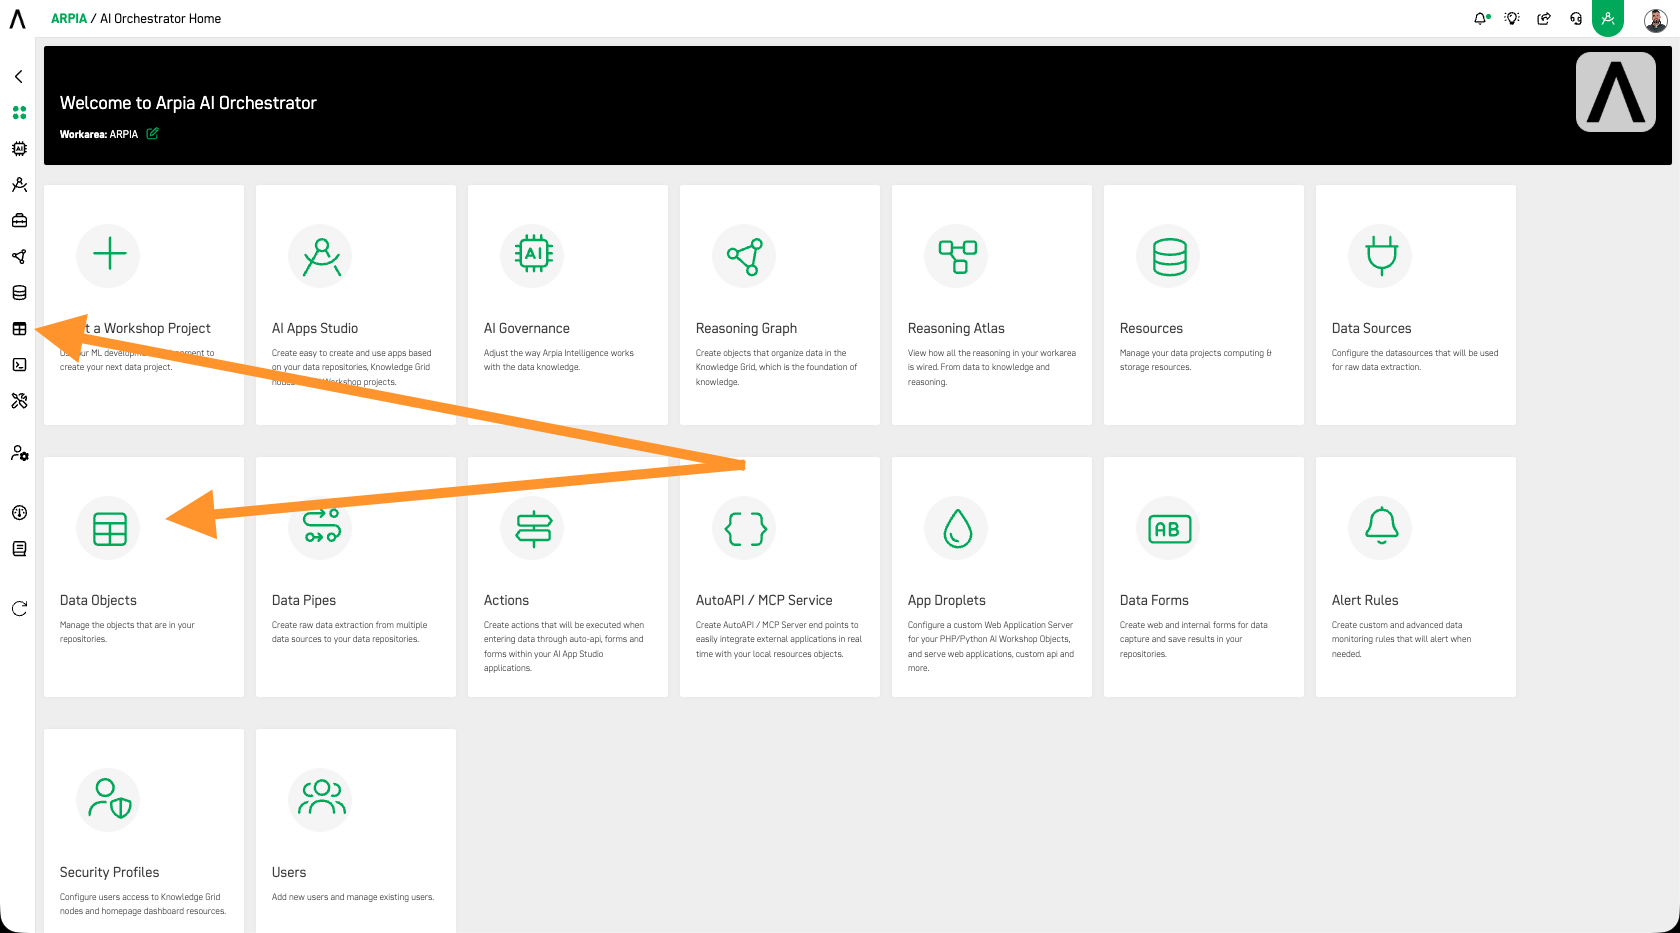Click the ARPIA breadcrumb link

69,18
